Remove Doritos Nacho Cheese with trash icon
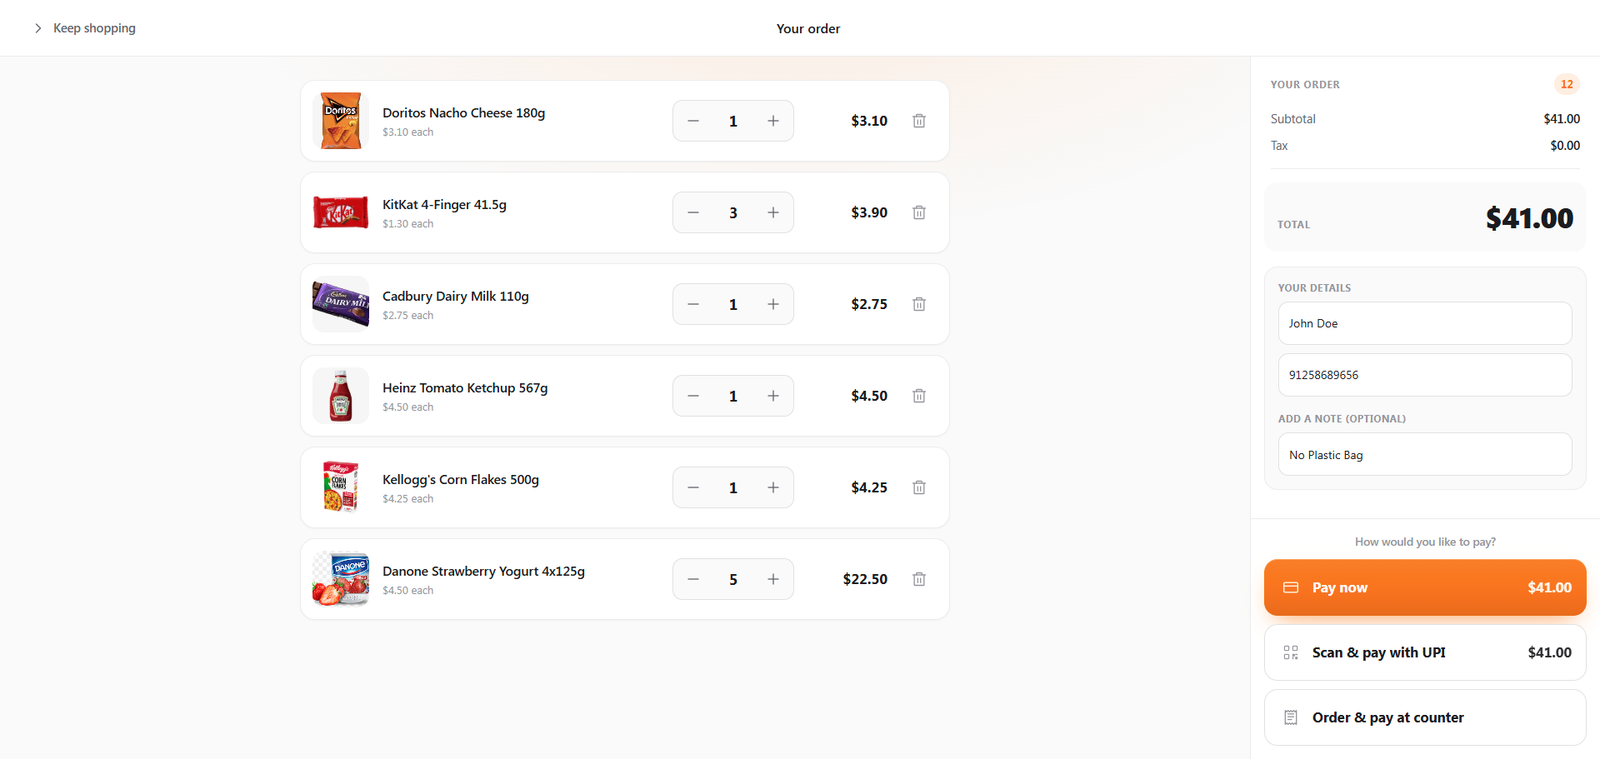 tap(919, 121)
